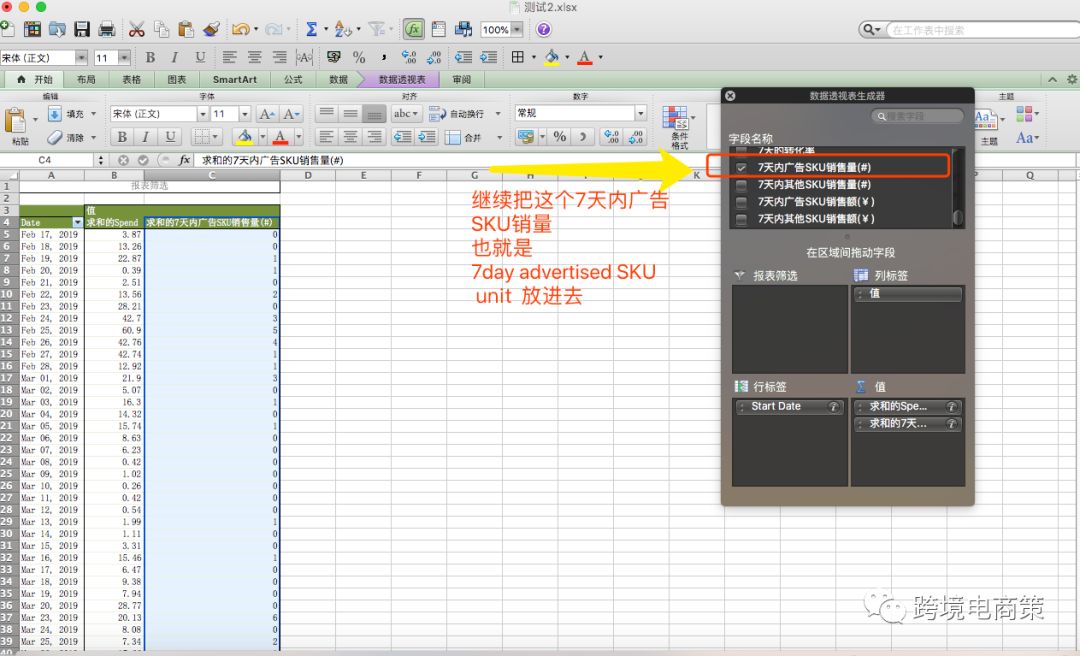Pick fill color in the formatting toolbar

tap(552, 57)
